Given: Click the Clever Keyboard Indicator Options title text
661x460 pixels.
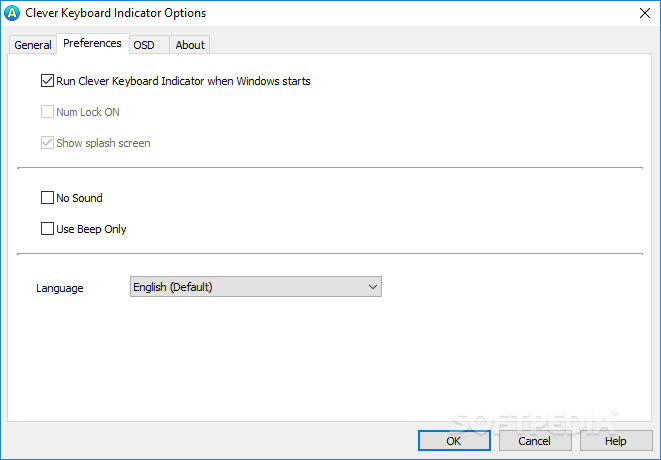Looking at the screenshot, I should [x=116, y=13].
